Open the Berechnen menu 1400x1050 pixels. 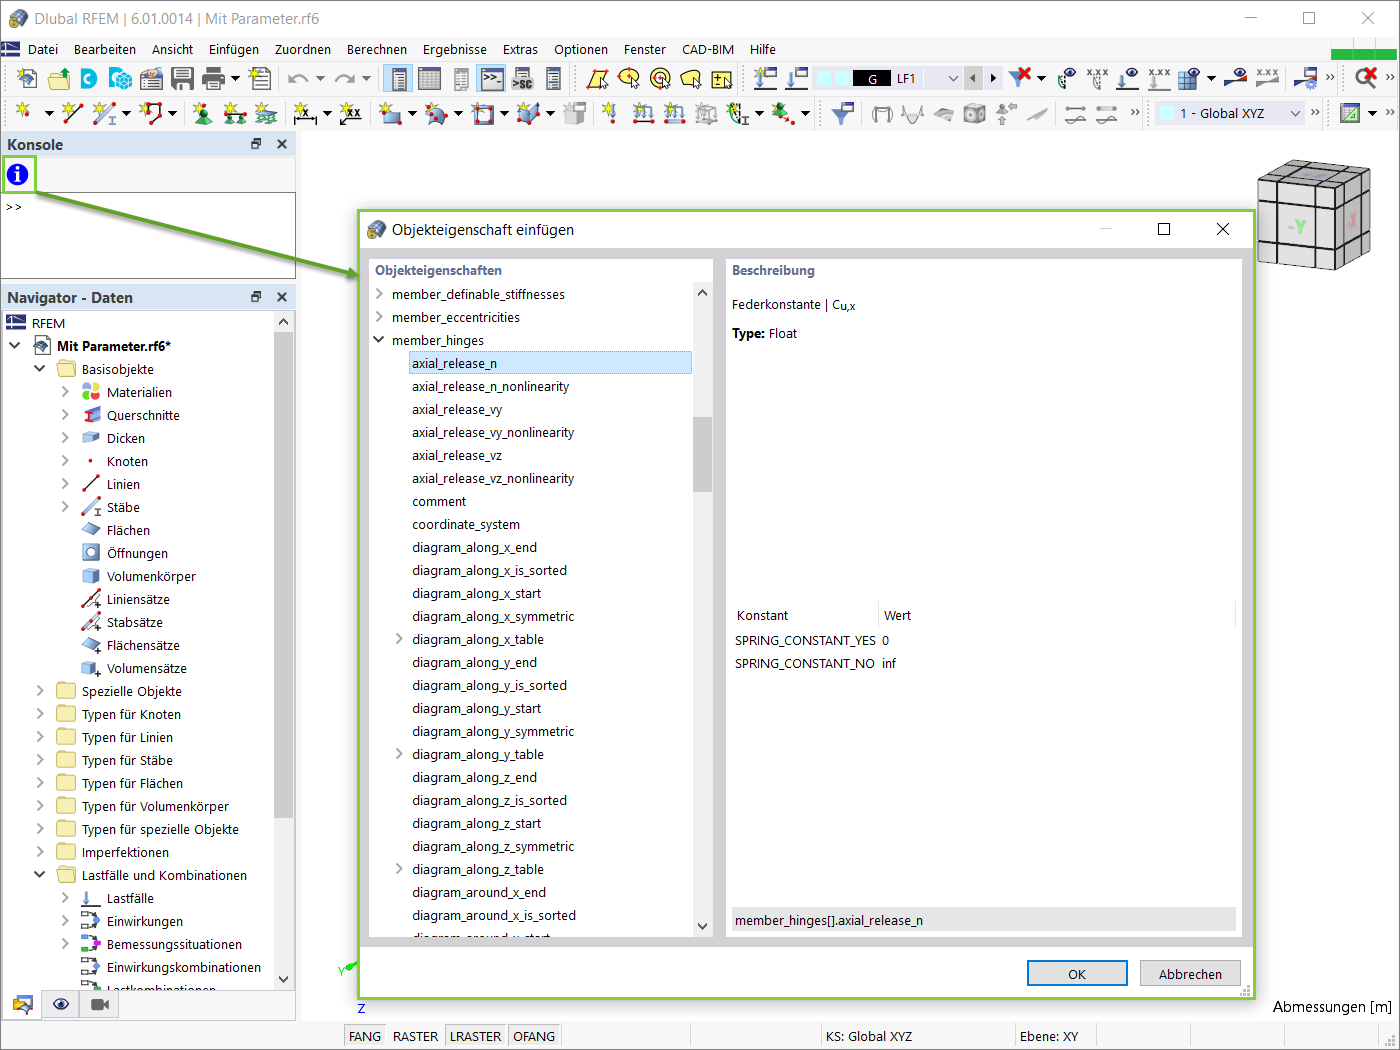click(377, 49)
